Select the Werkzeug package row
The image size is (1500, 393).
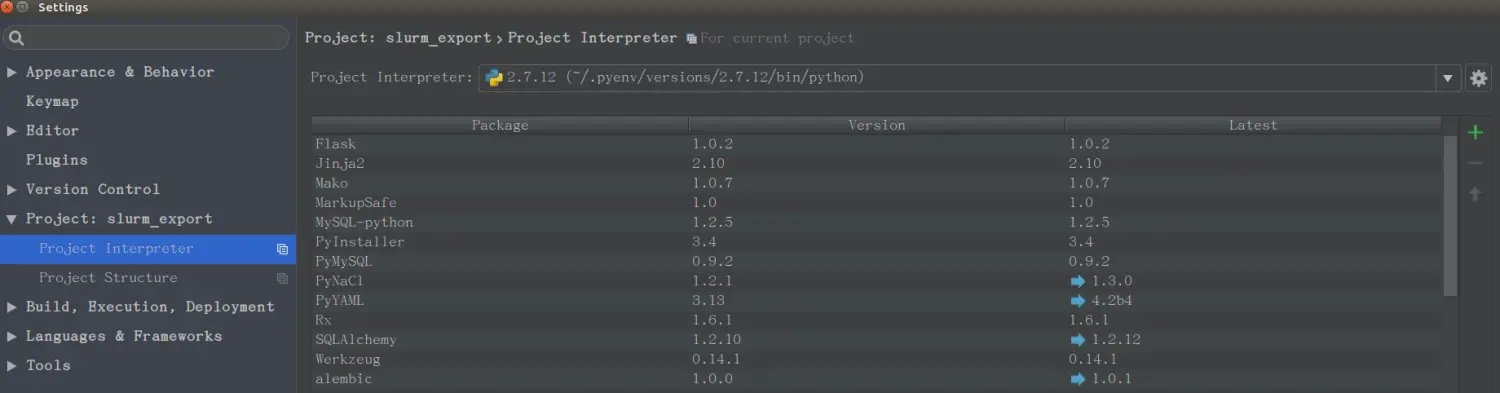point(877,359)
